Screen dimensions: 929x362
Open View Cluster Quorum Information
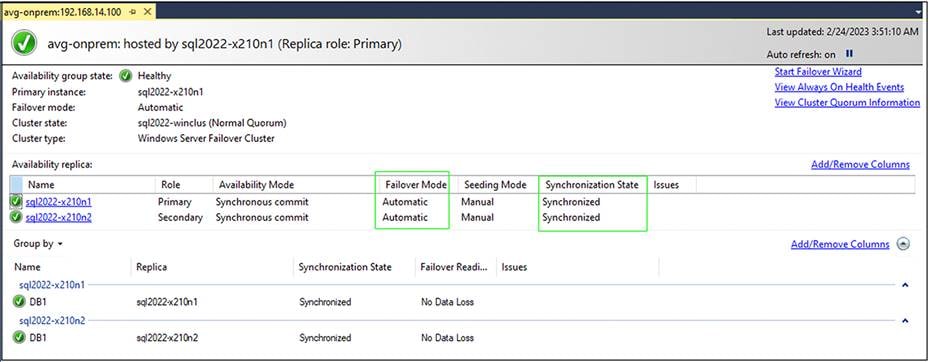pos(847,102)
